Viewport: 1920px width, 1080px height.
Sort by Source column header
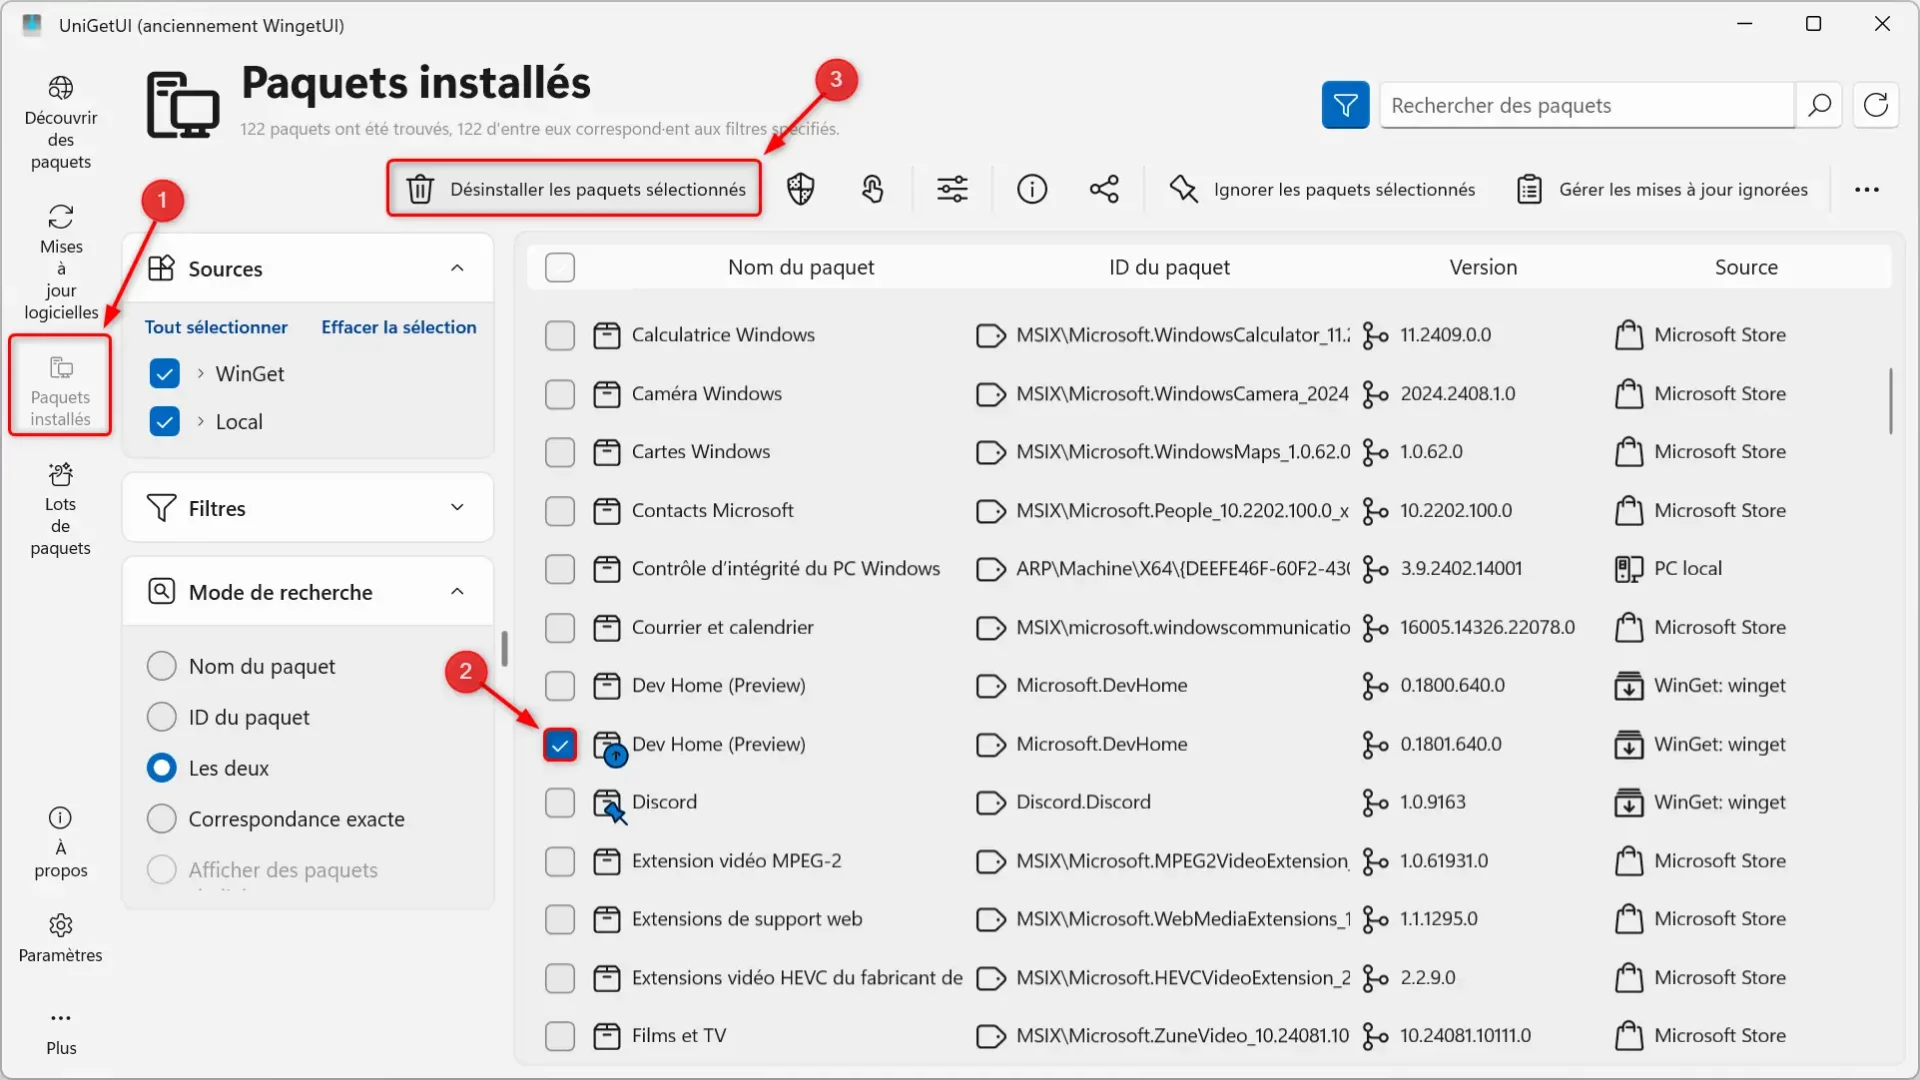(1746, 267)
